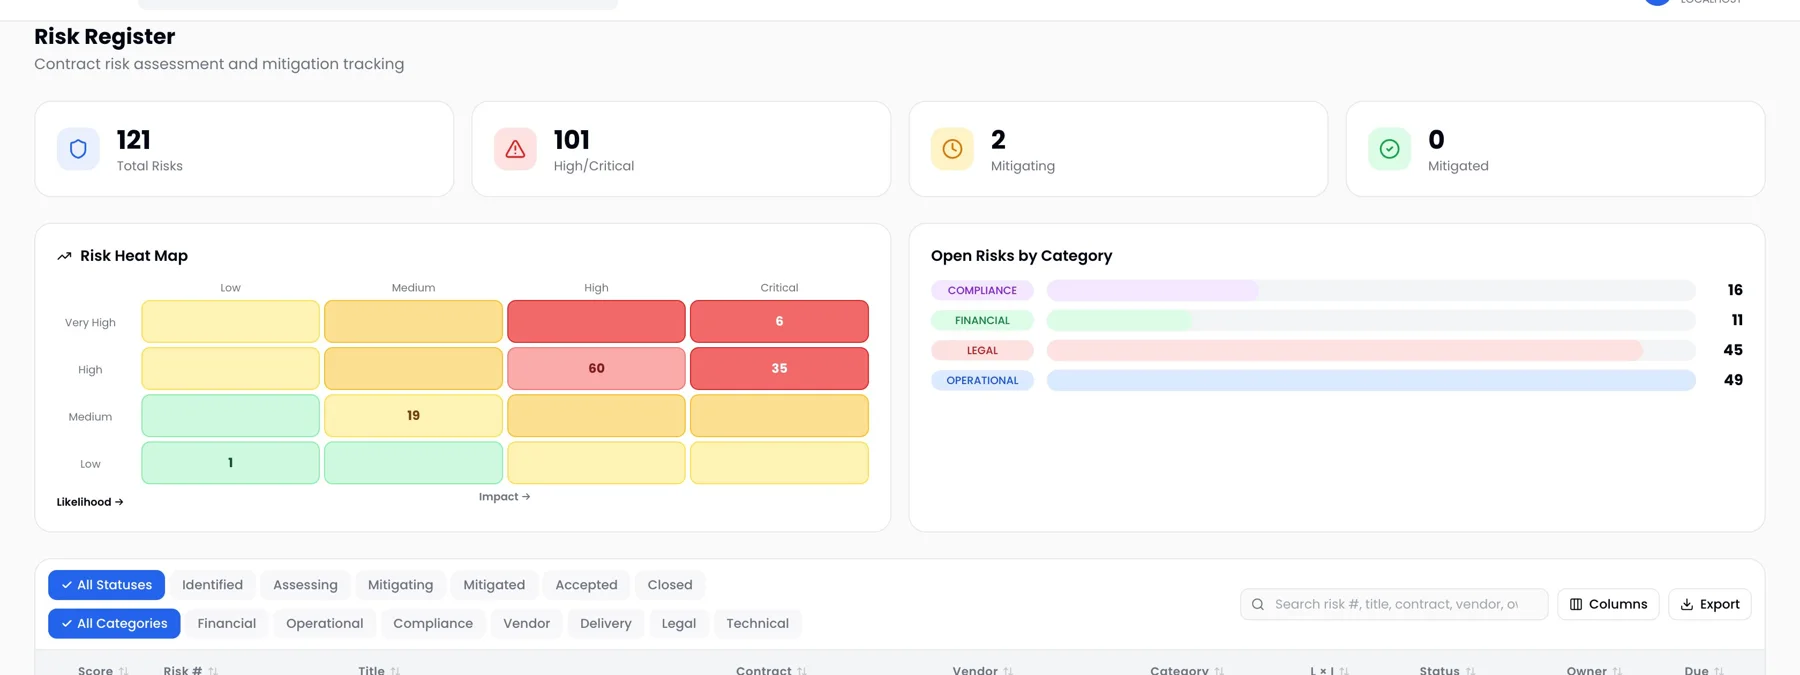Click the Operational count '49'

coord(1733,380)
